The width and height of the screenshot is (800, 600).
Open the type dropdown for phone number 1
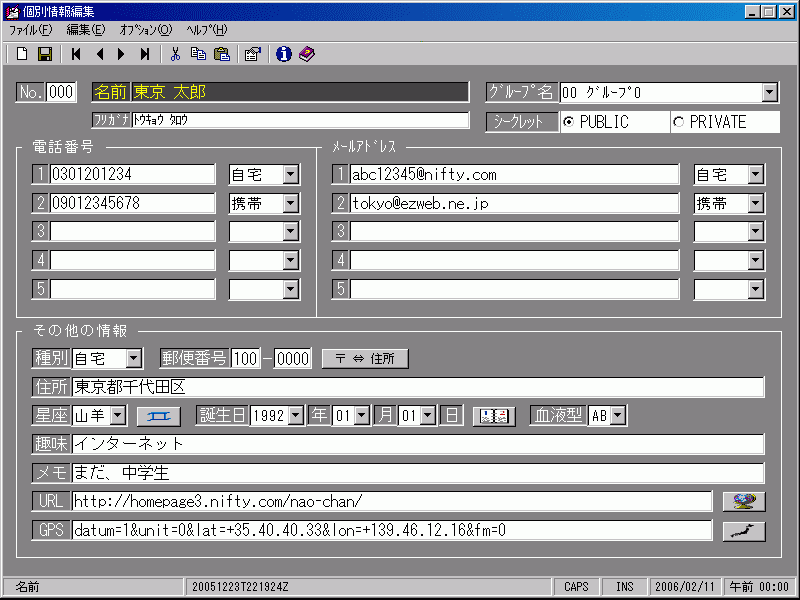point(291,174)
